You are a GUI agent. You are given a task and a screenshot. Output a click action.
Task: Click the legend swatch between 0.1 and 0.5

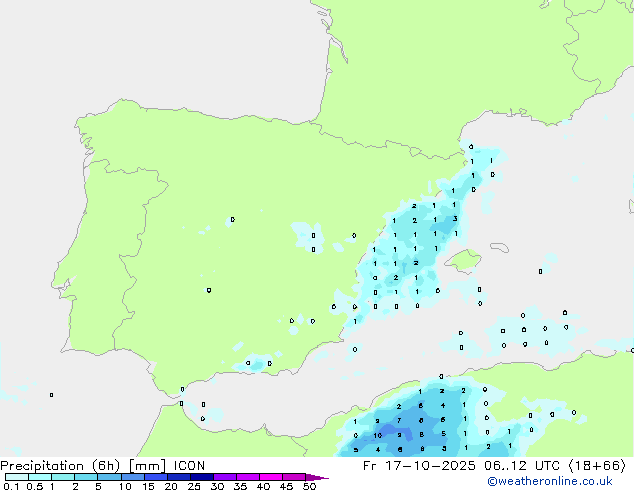(x=17, y=477)
